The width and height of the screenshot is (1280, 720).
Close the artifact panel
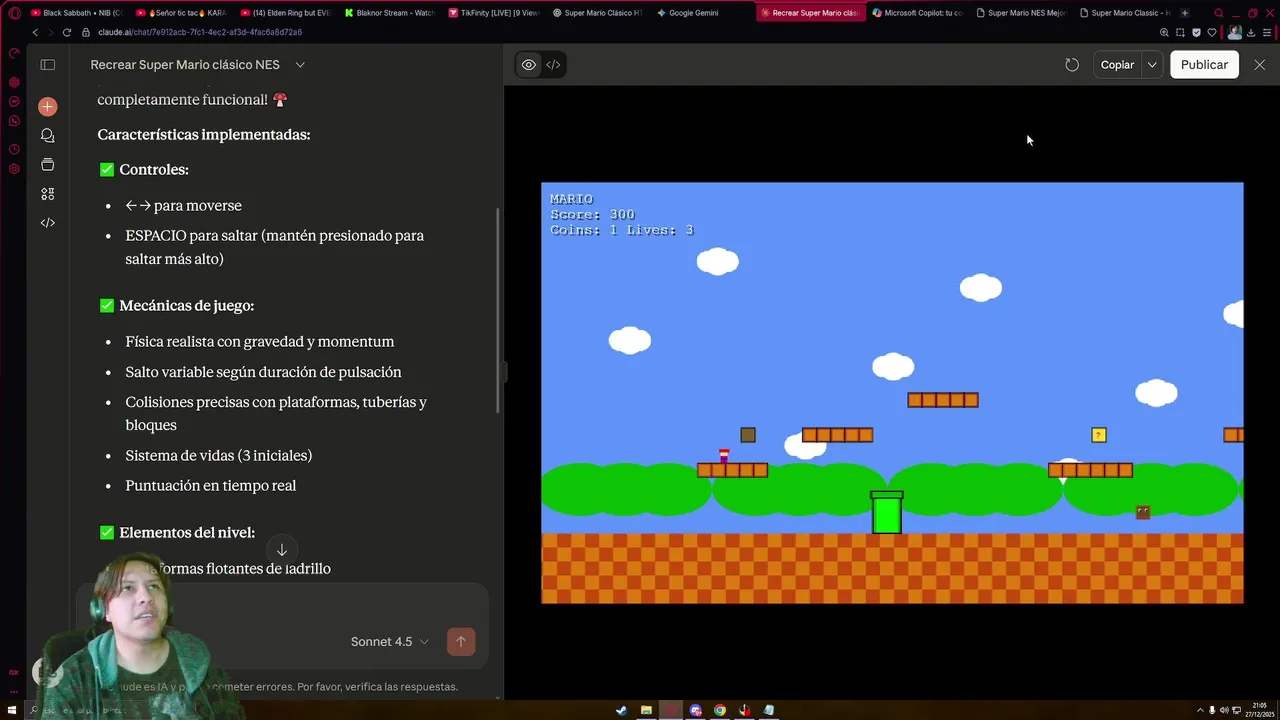coord(1259,65)
